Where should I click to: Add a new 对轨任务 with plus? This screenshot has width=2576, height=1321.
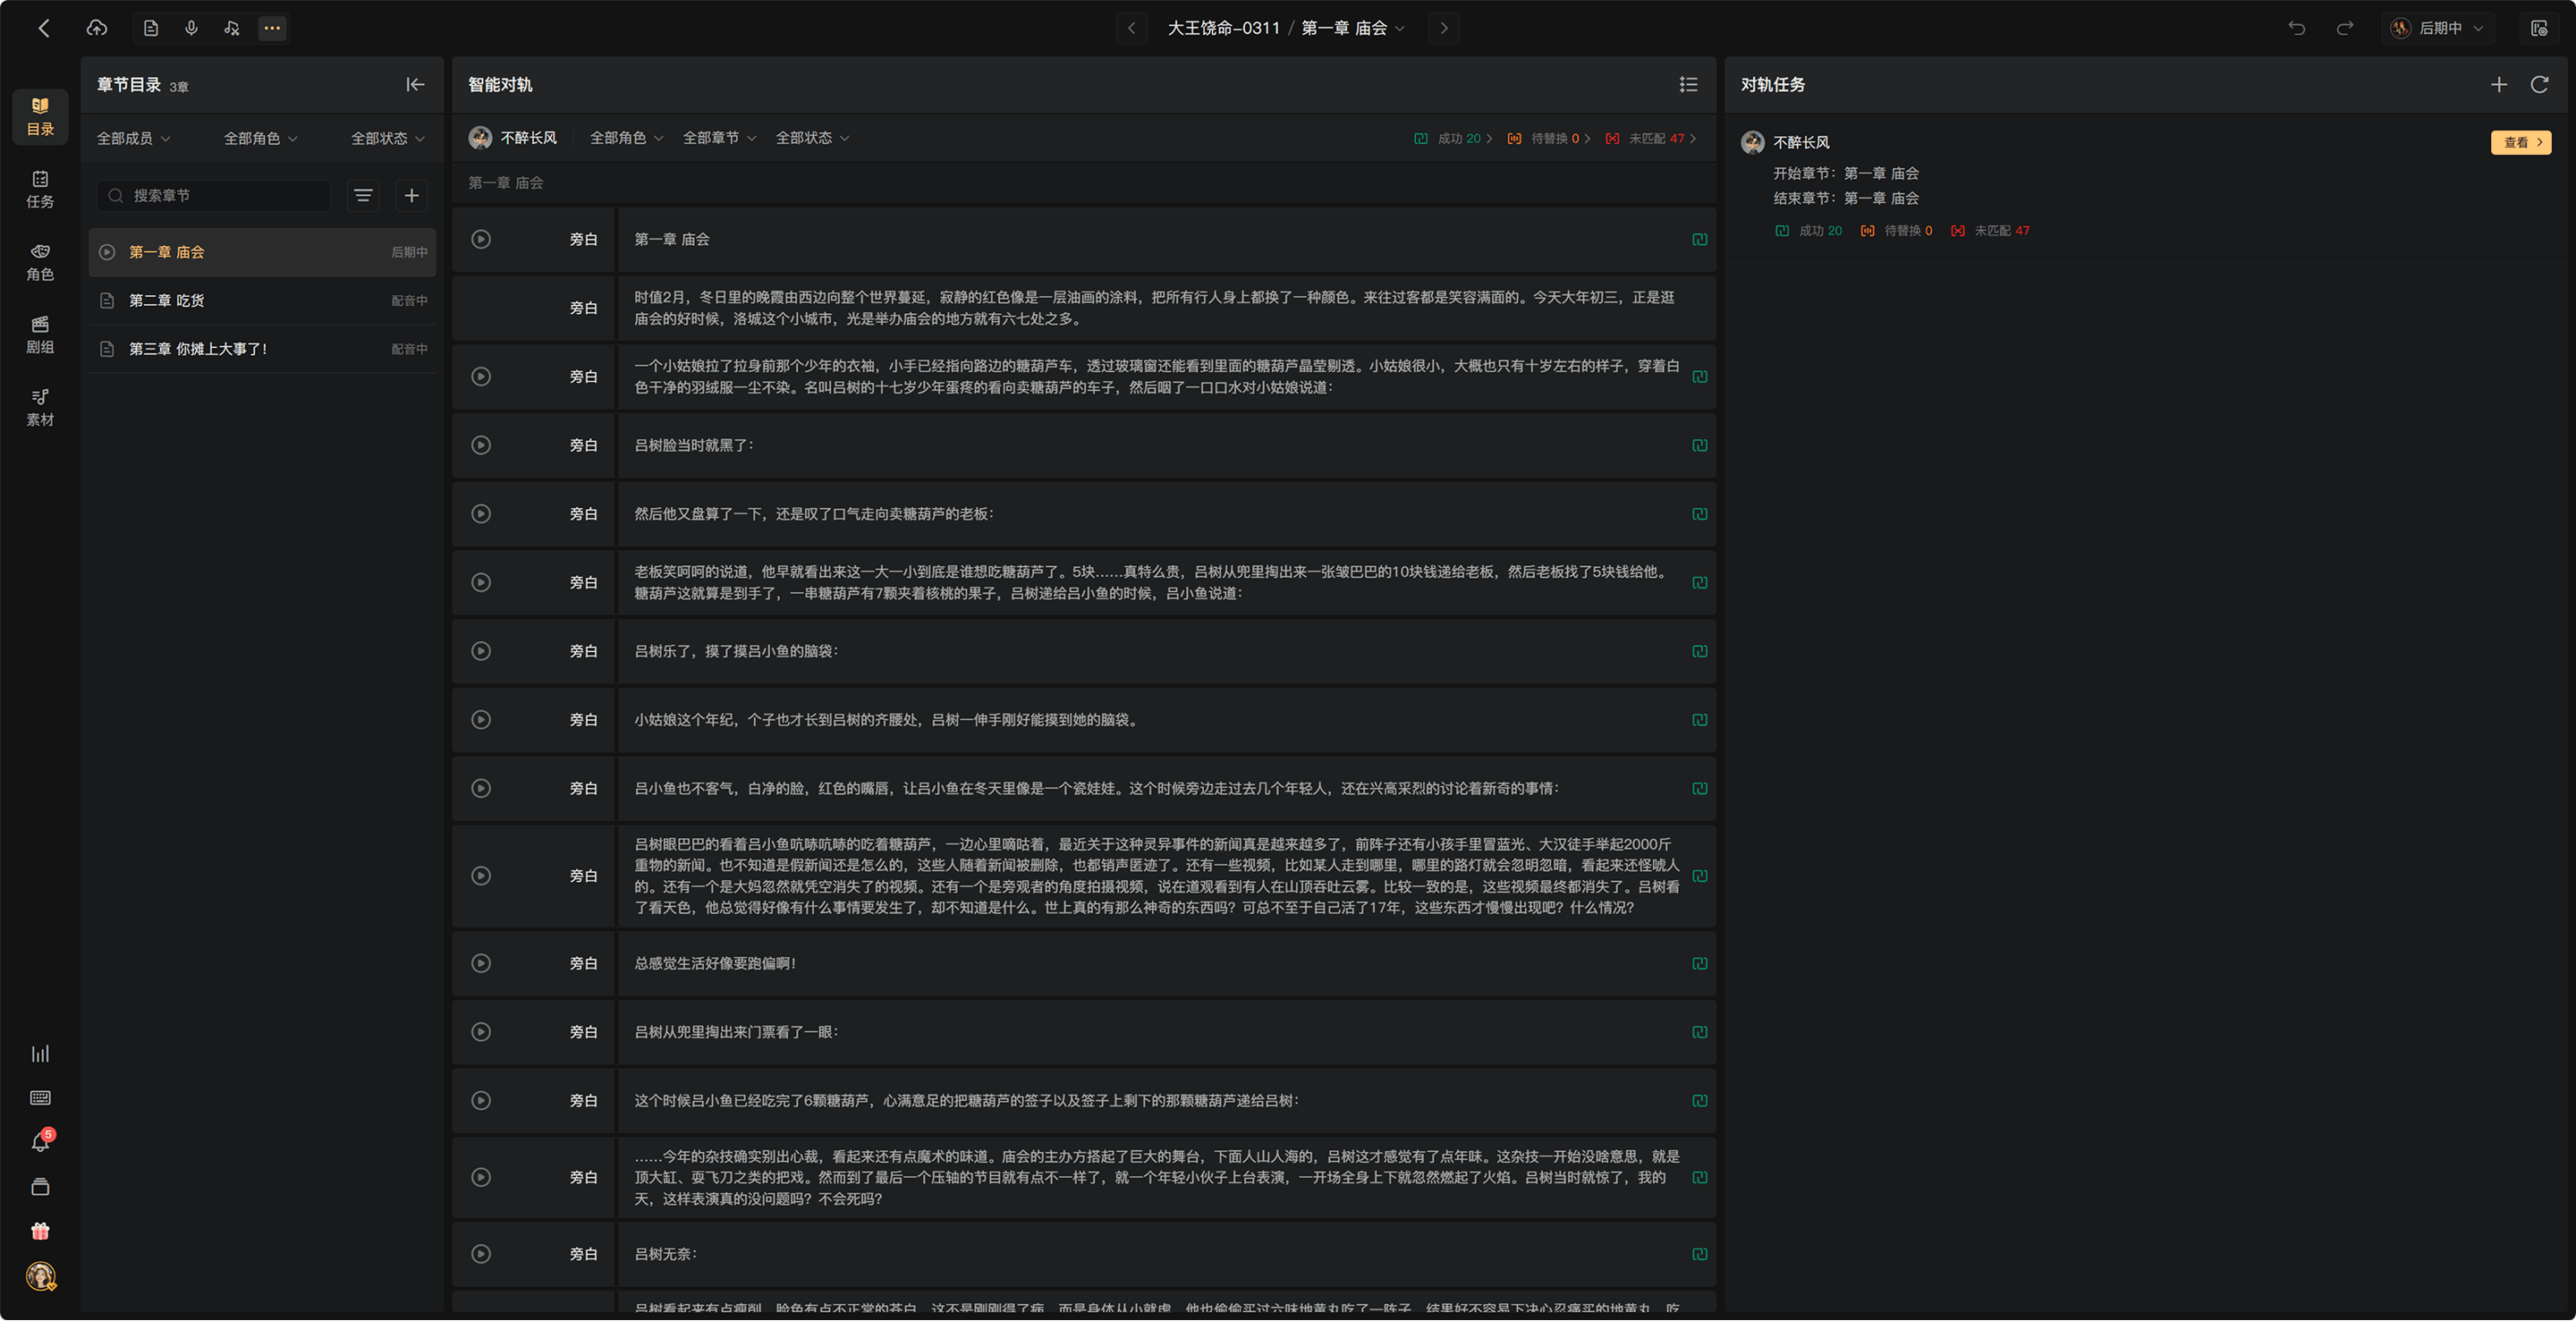tap(2499, 85)
